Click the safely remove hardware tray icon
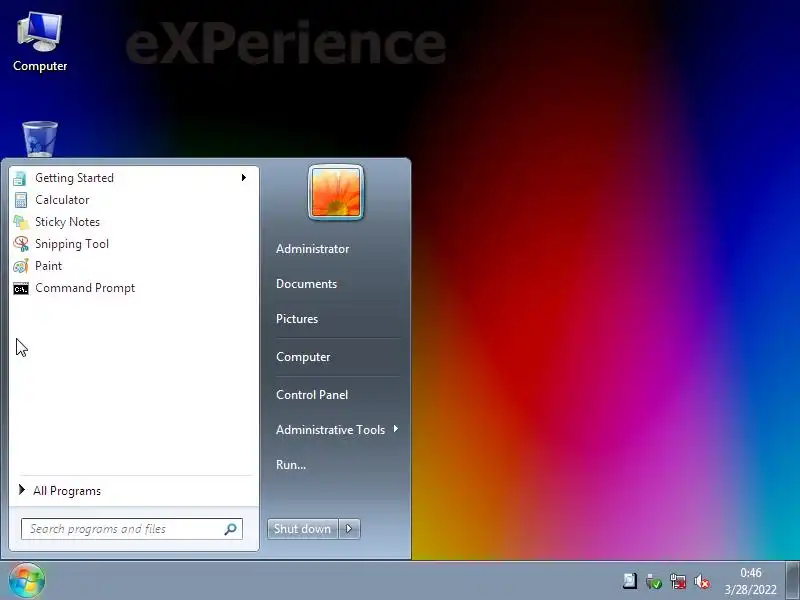The height and width of the screenshot is (600, 800). point(654,582)
